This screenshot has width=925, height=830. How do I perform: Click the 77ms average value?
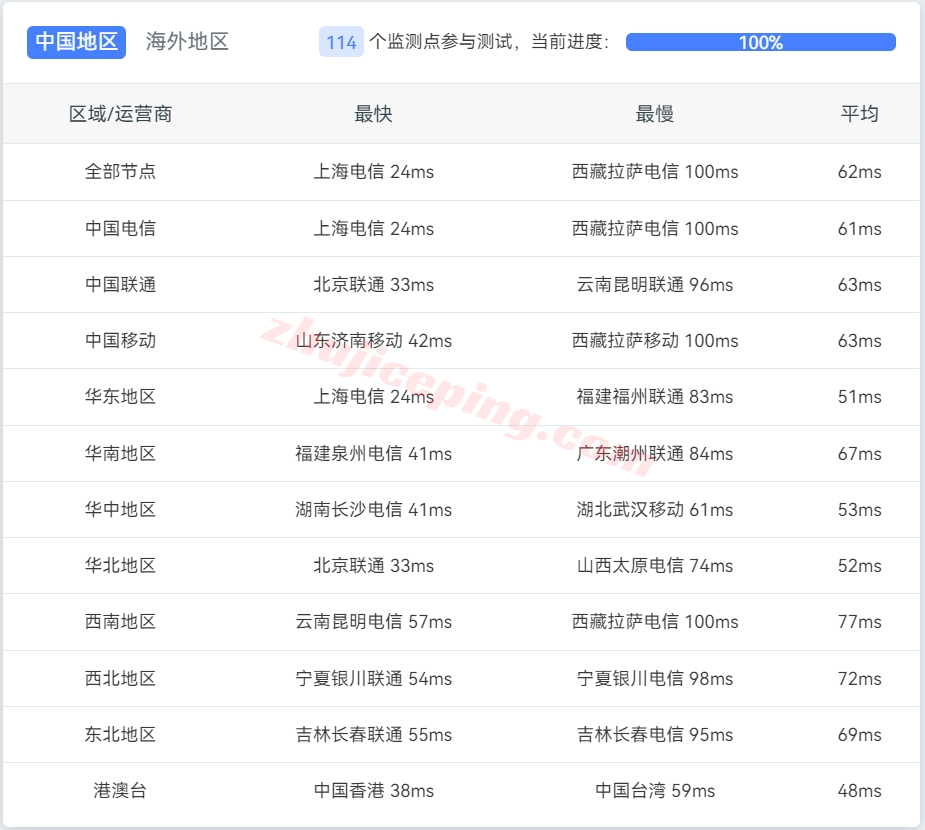[x=860, y=622]
